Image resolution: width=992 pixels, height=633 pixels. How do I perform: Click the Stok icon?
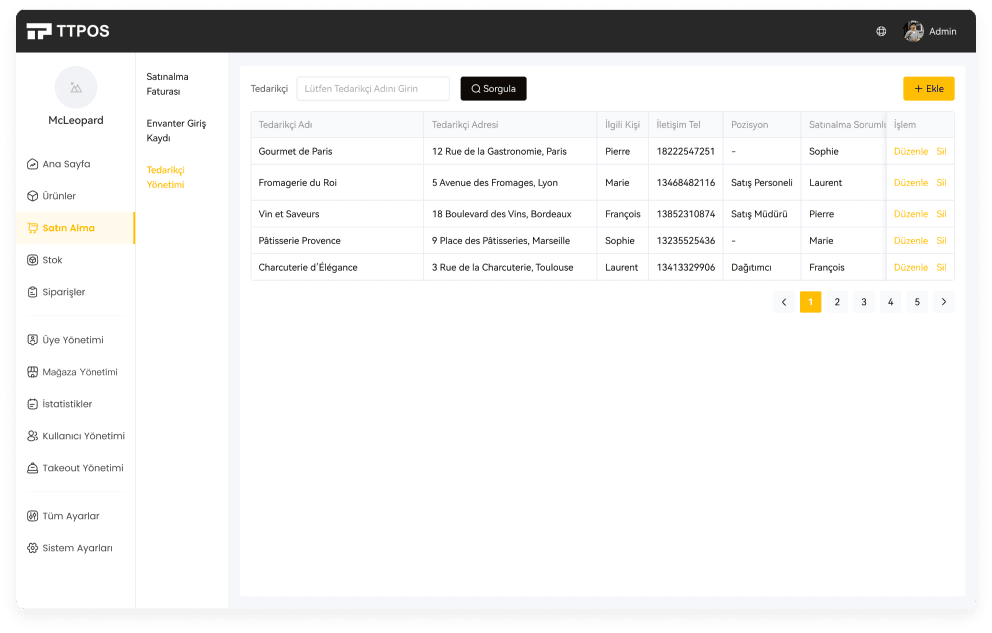(32, 260)
